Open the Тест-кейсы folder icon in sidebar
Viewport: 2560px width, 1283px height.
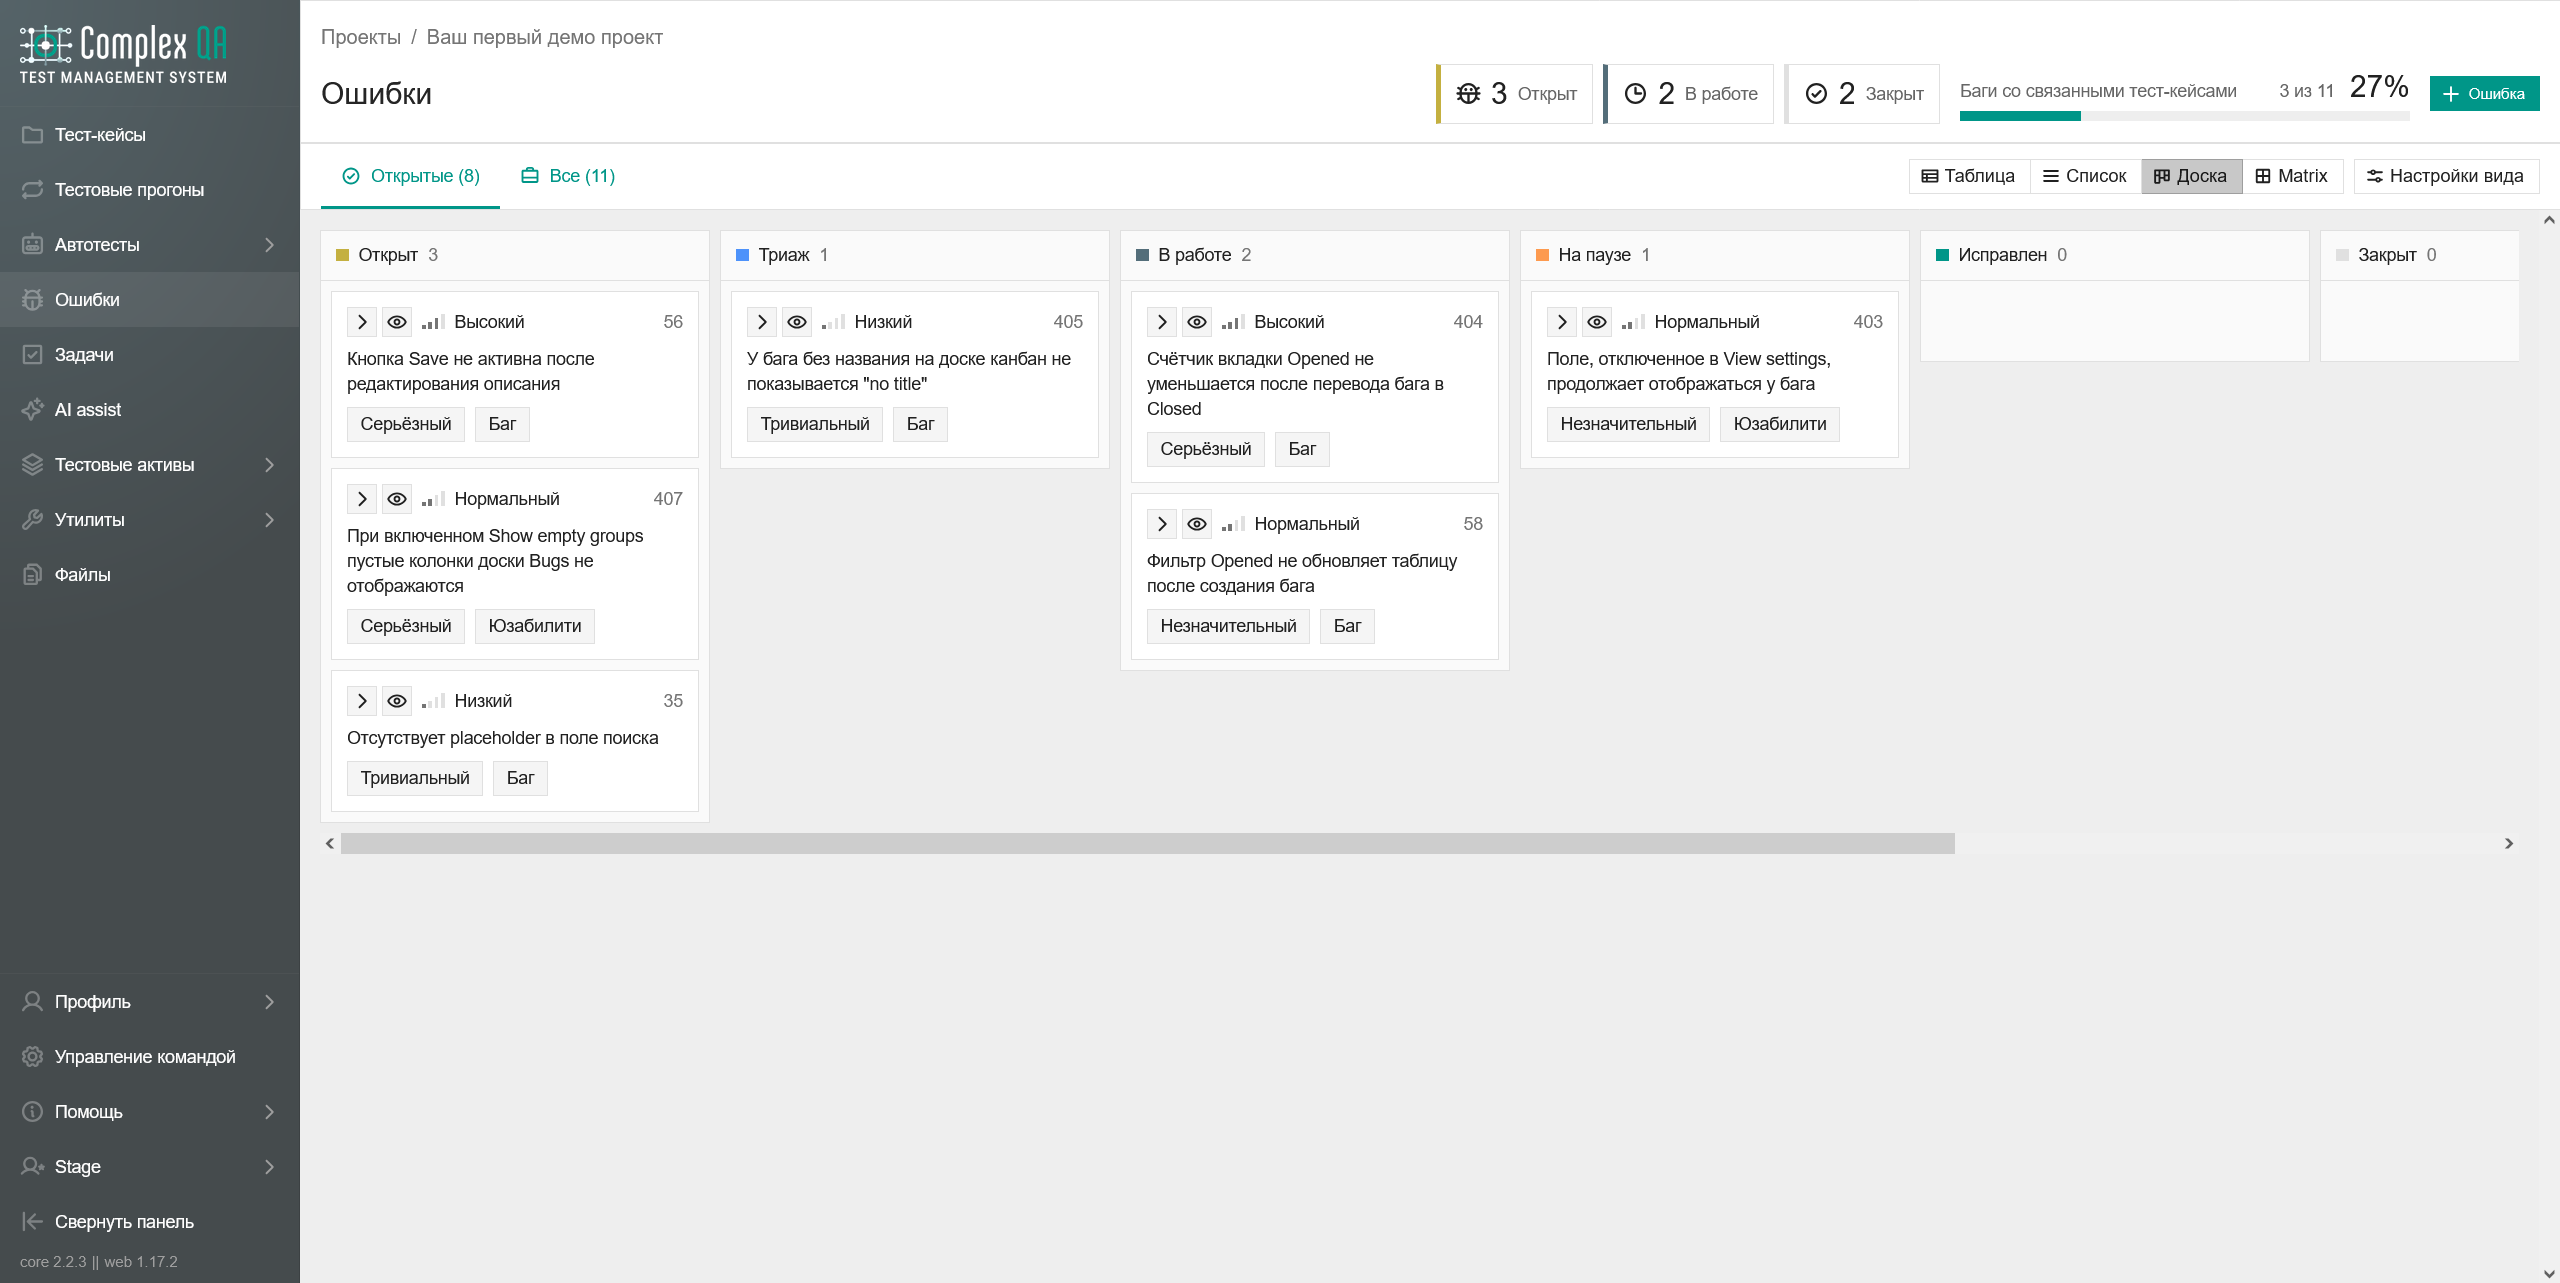[x=32, y=135]
